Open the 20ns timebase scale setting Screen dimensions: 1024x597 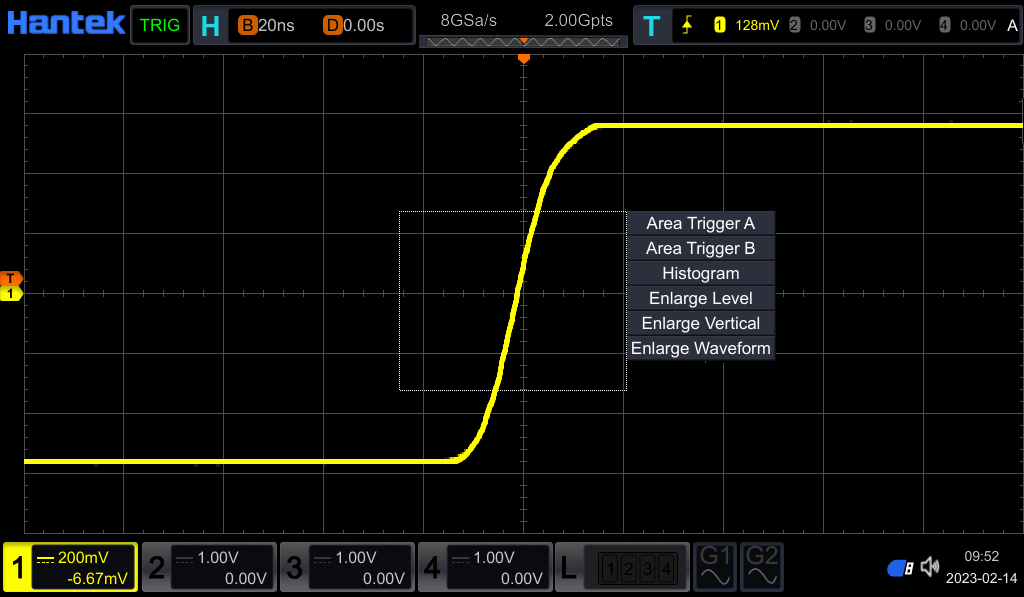[266, 25]
